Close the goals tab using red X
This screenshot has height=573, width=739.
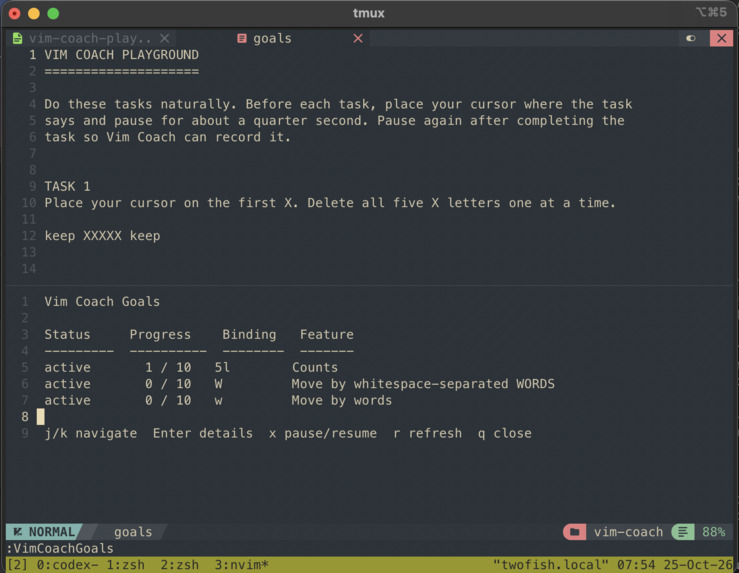pos(358,38)
